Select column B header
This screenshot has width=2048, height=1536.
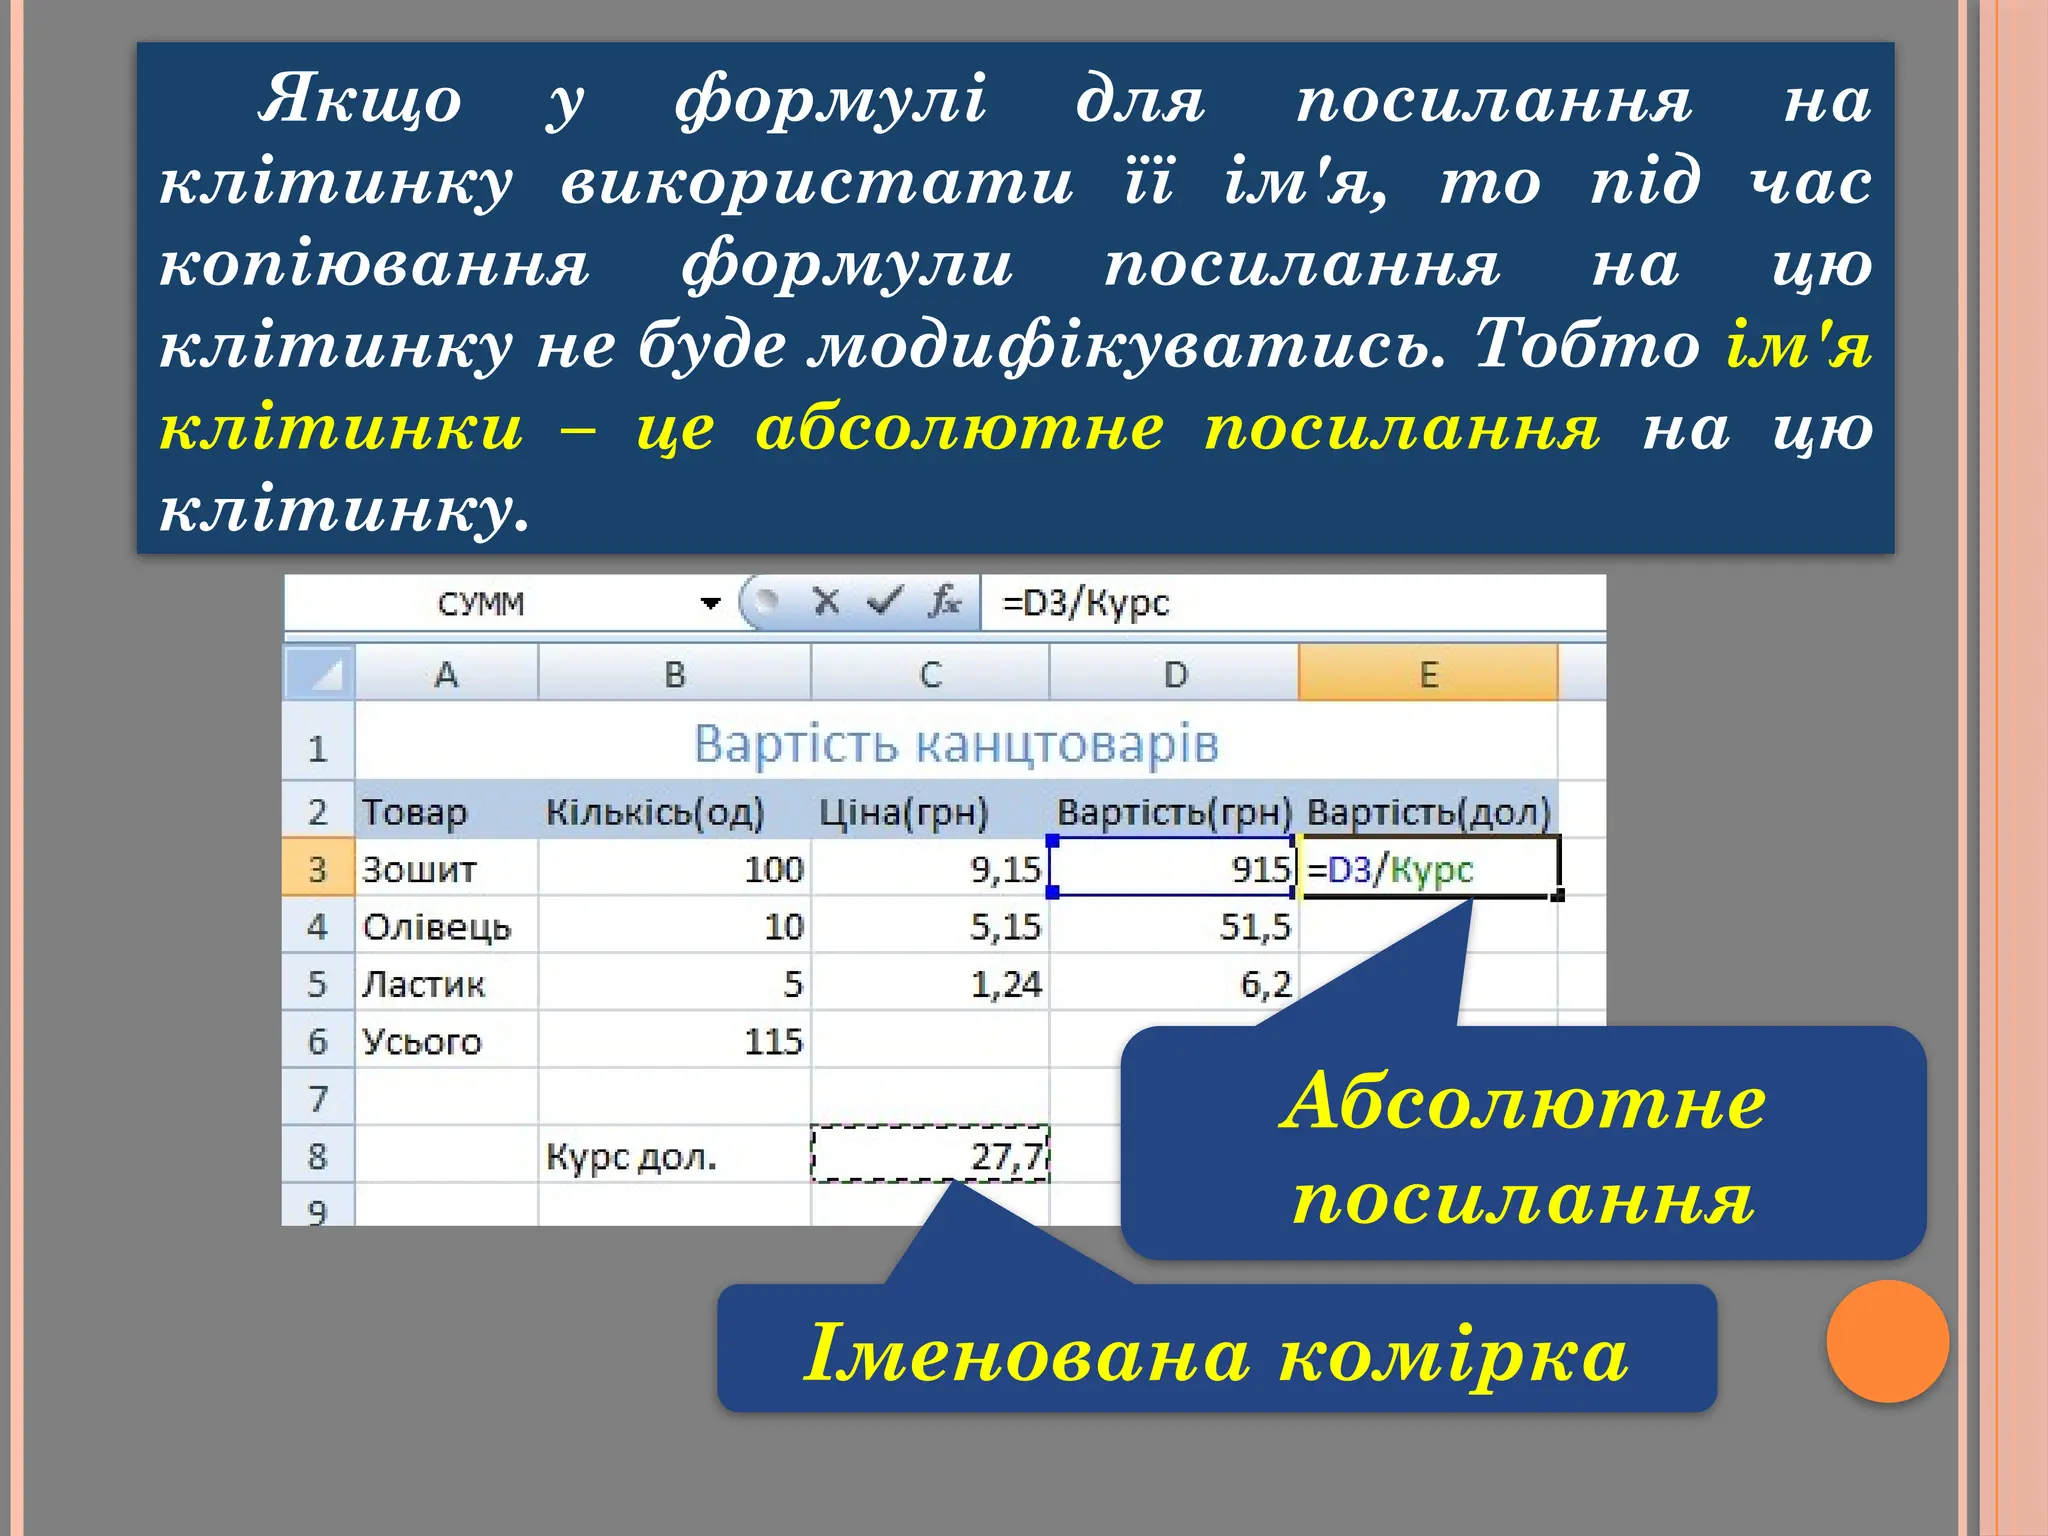[x=674, y=673]
